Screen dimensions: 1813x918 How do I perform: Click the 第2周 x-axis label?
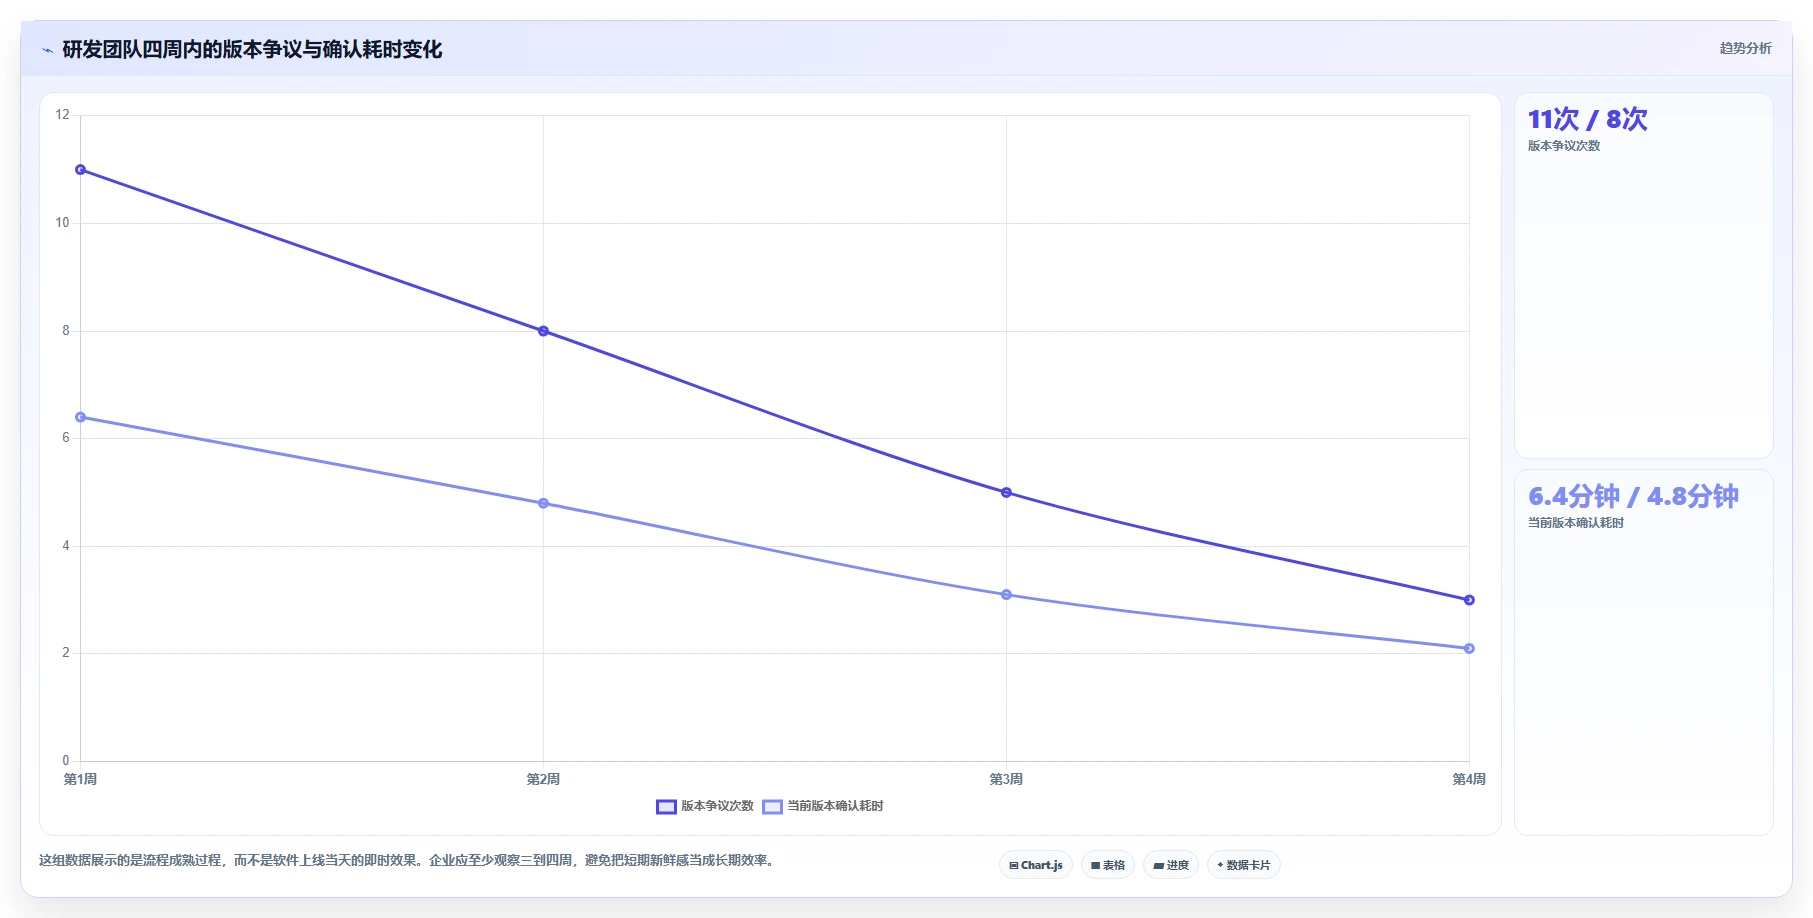(x=543, y=779)
